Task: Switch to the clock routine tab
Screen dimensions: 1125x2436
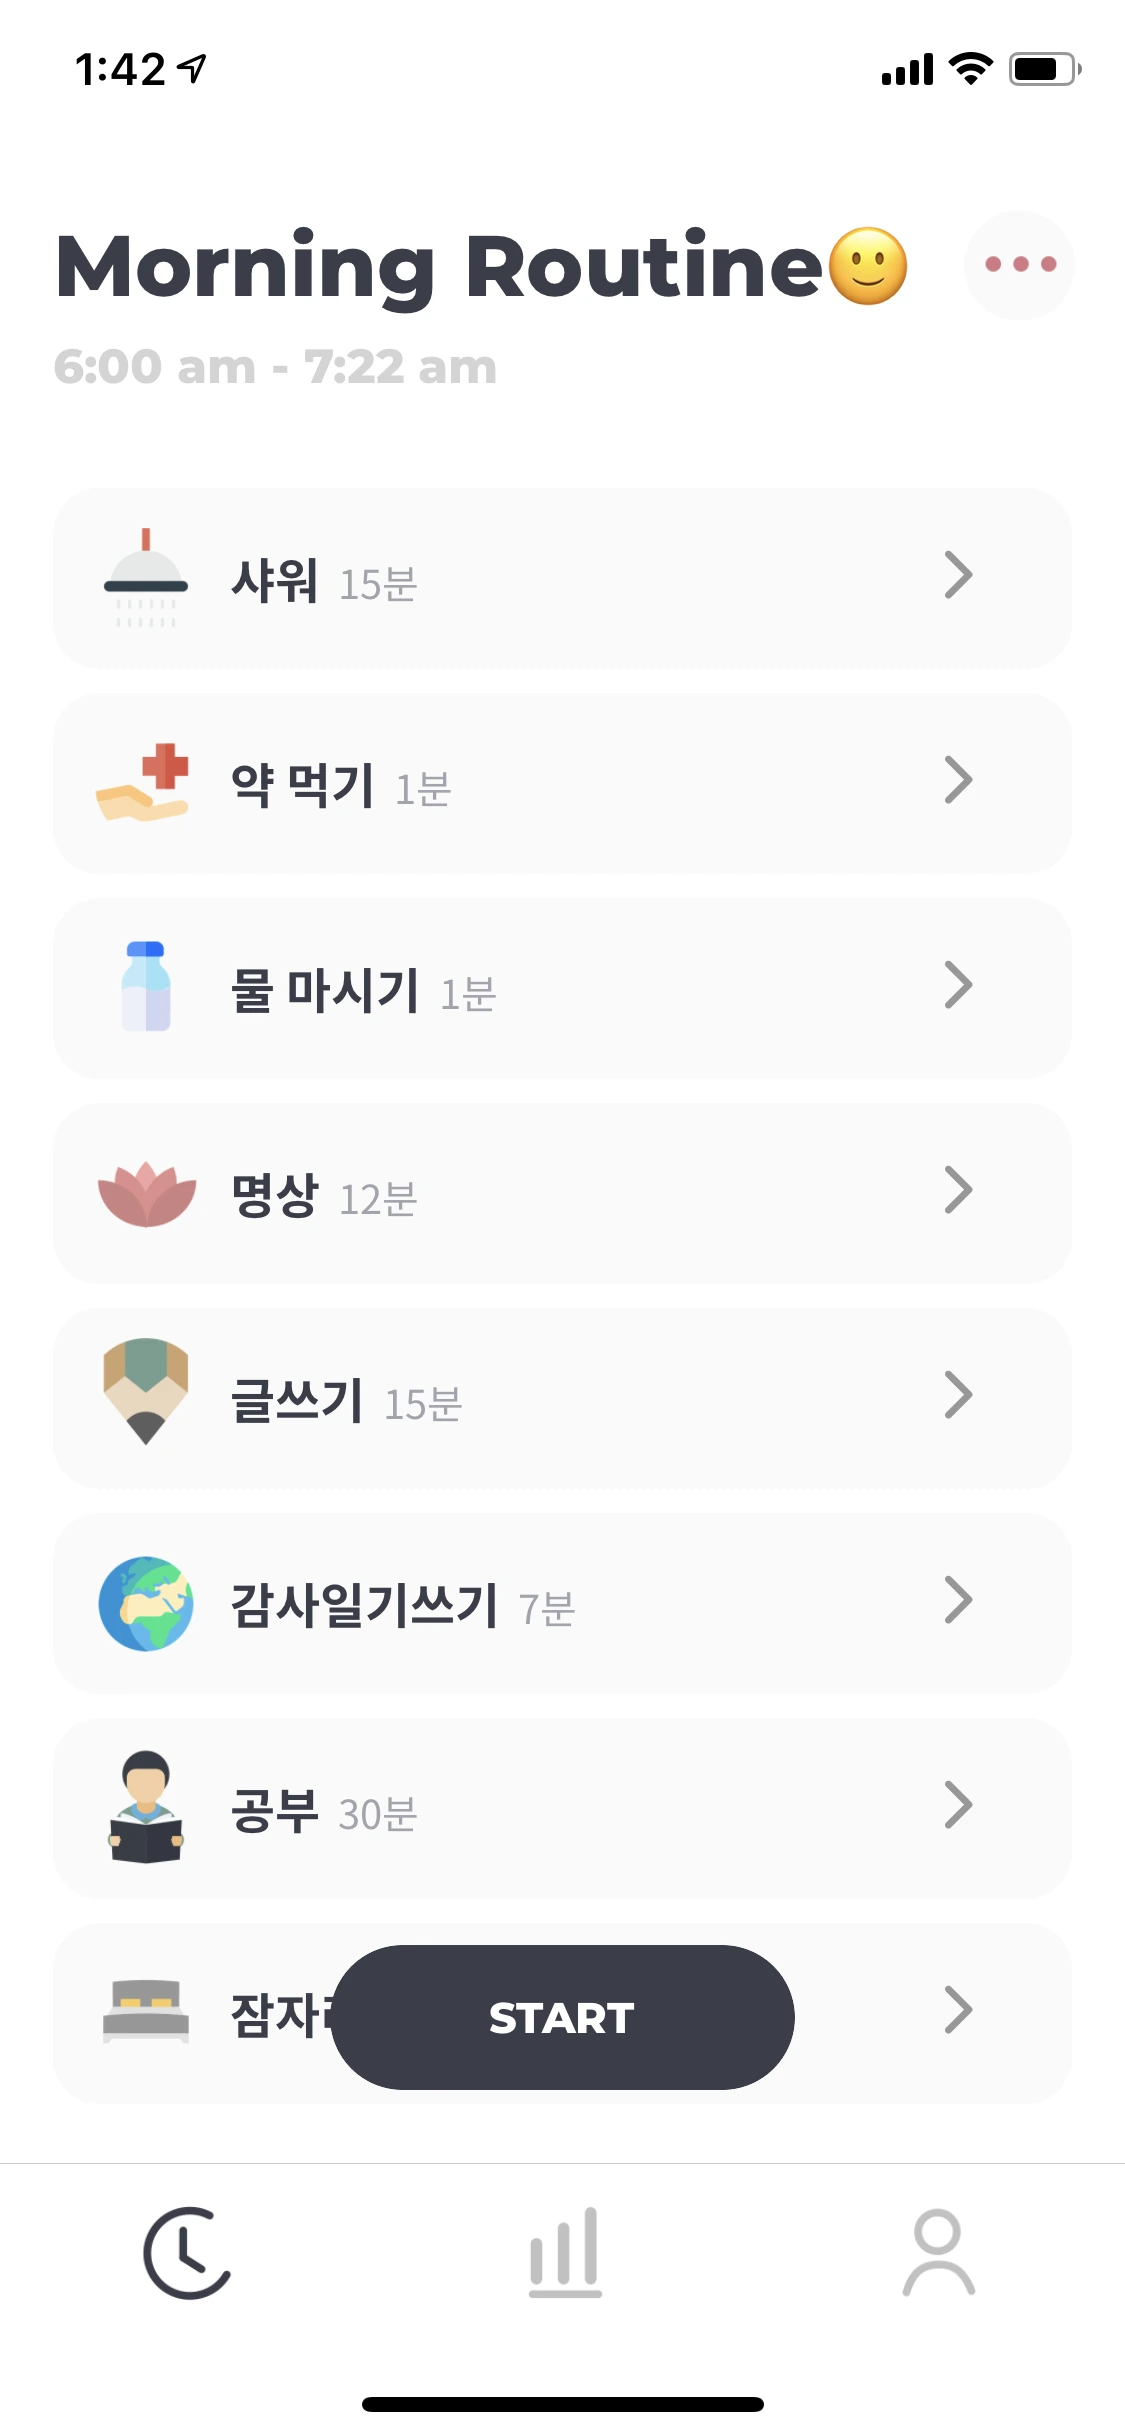Action: click(x=187, y=2253)
